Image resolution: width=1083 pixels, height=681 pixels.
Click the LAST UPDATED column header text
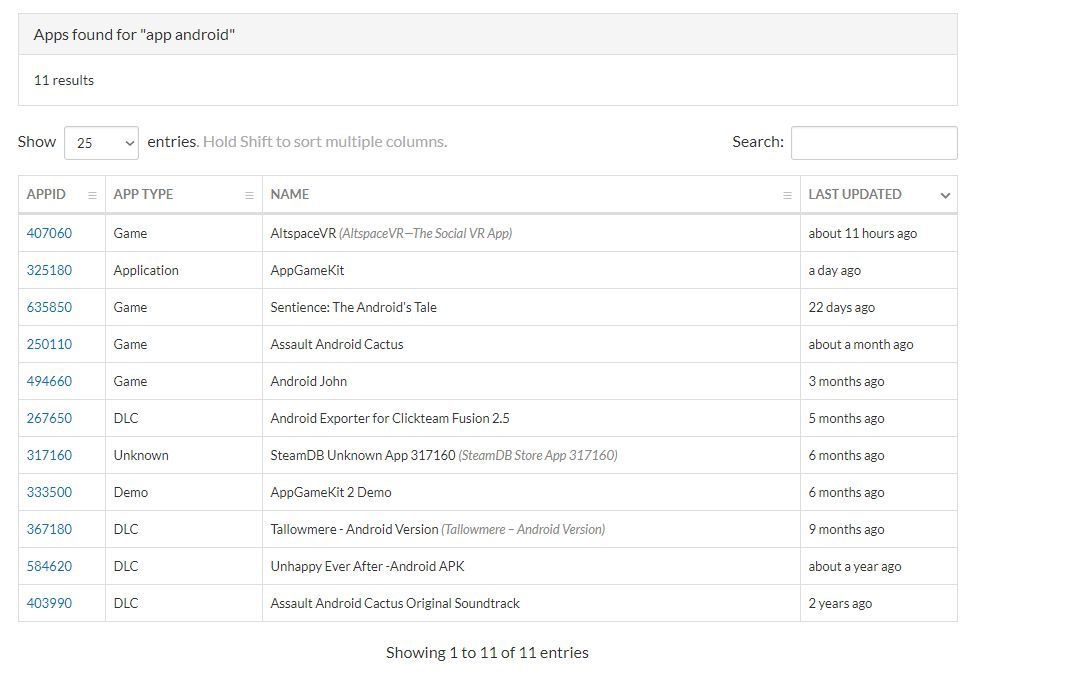click(x=854, y=194)
